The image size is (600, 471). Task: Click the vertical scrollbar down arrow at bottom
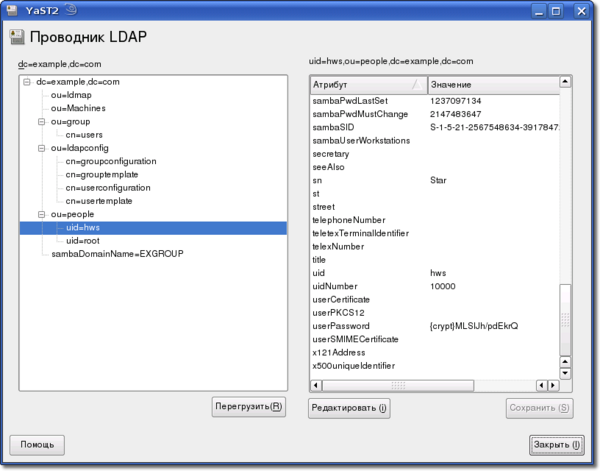(x=566, y=372)
